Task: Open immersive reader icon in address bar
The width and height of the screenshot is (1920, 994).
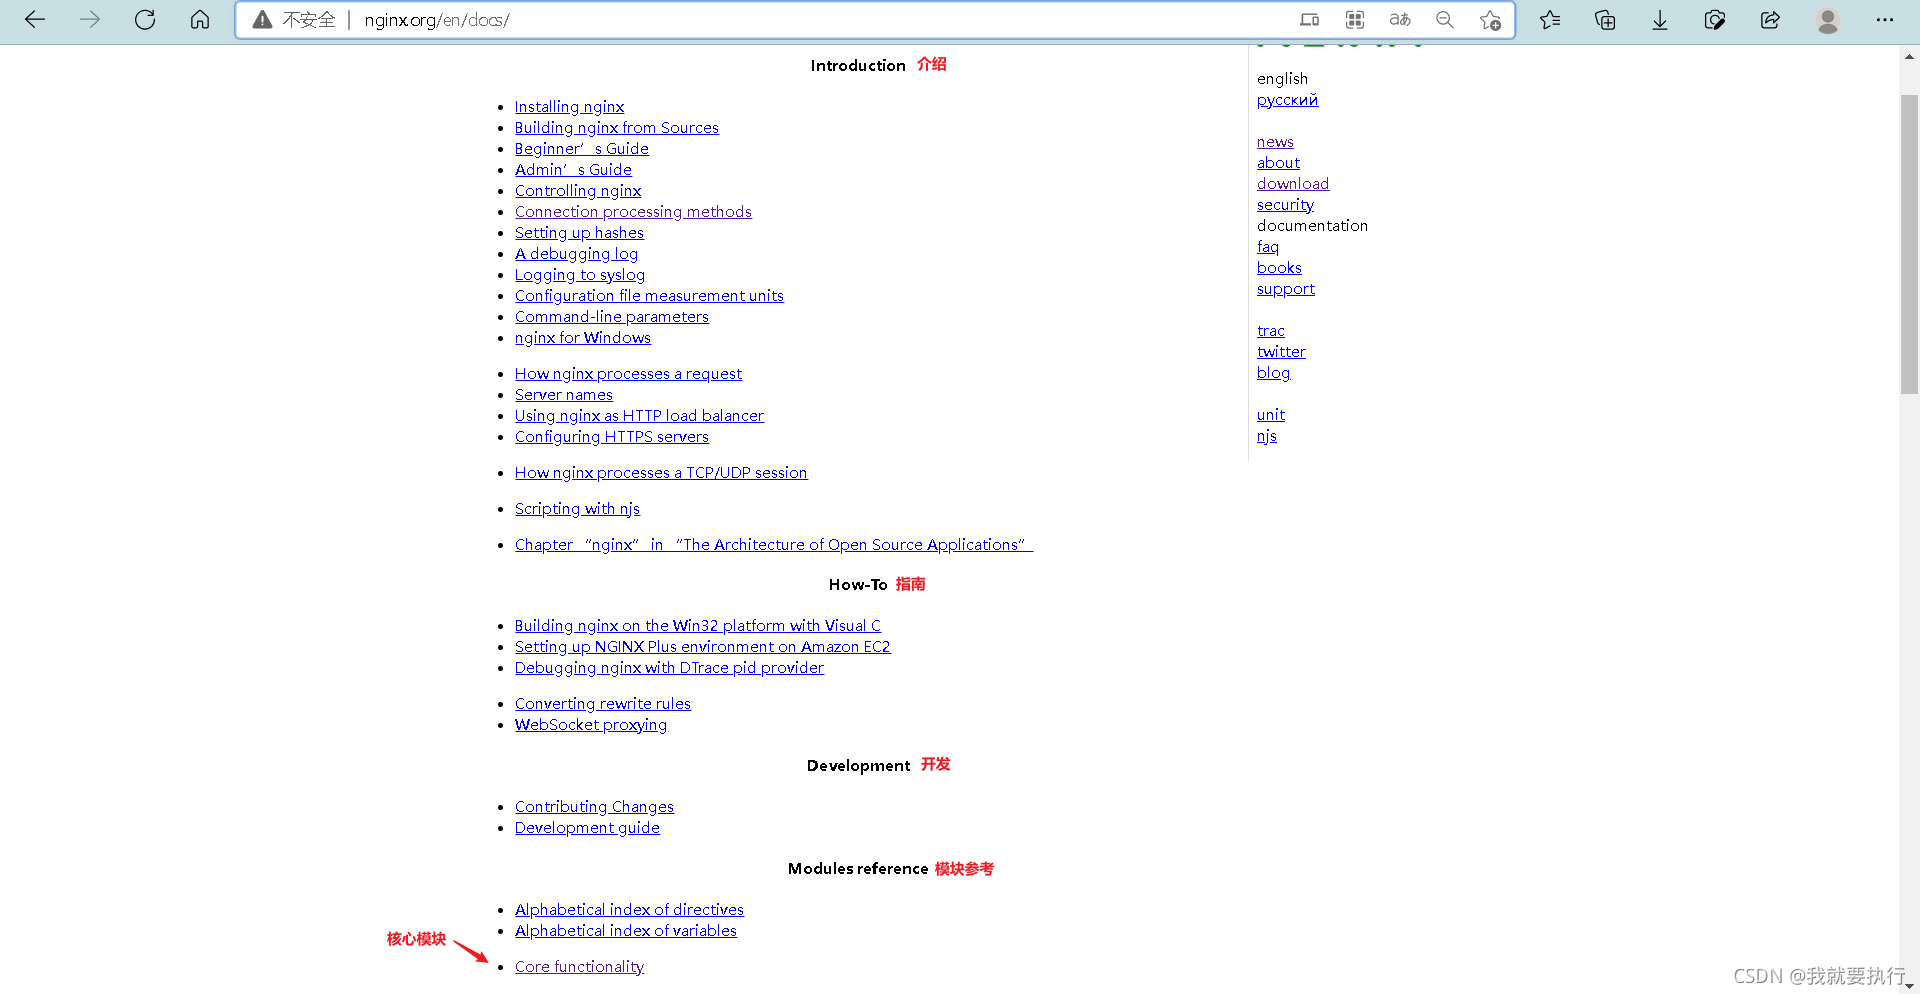Action: (x=1309, y=20)
